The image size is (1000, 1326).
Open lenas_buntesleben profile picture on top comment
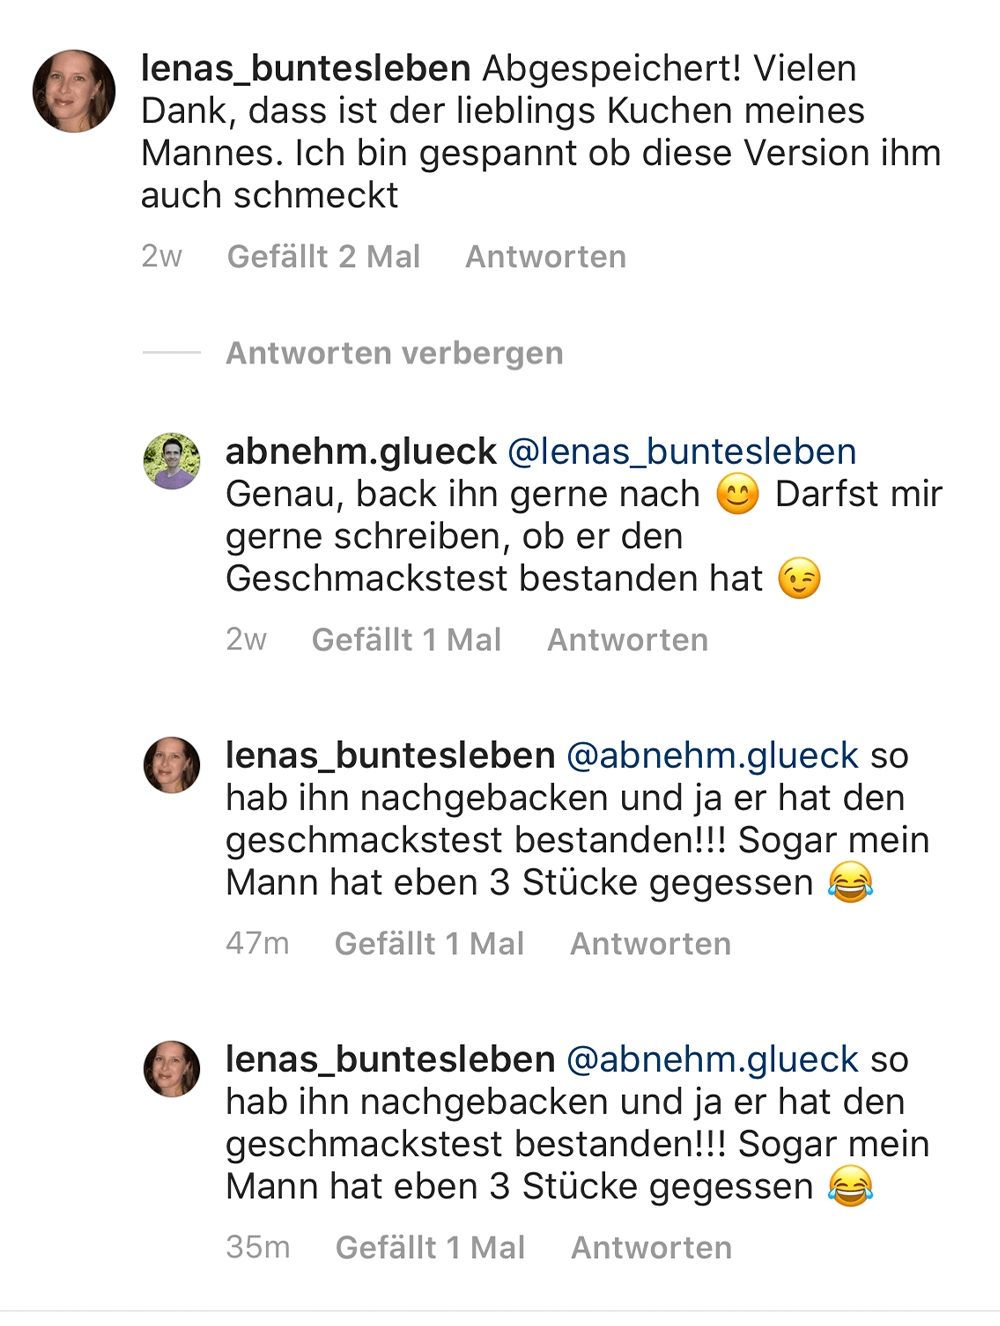(74, 91)
